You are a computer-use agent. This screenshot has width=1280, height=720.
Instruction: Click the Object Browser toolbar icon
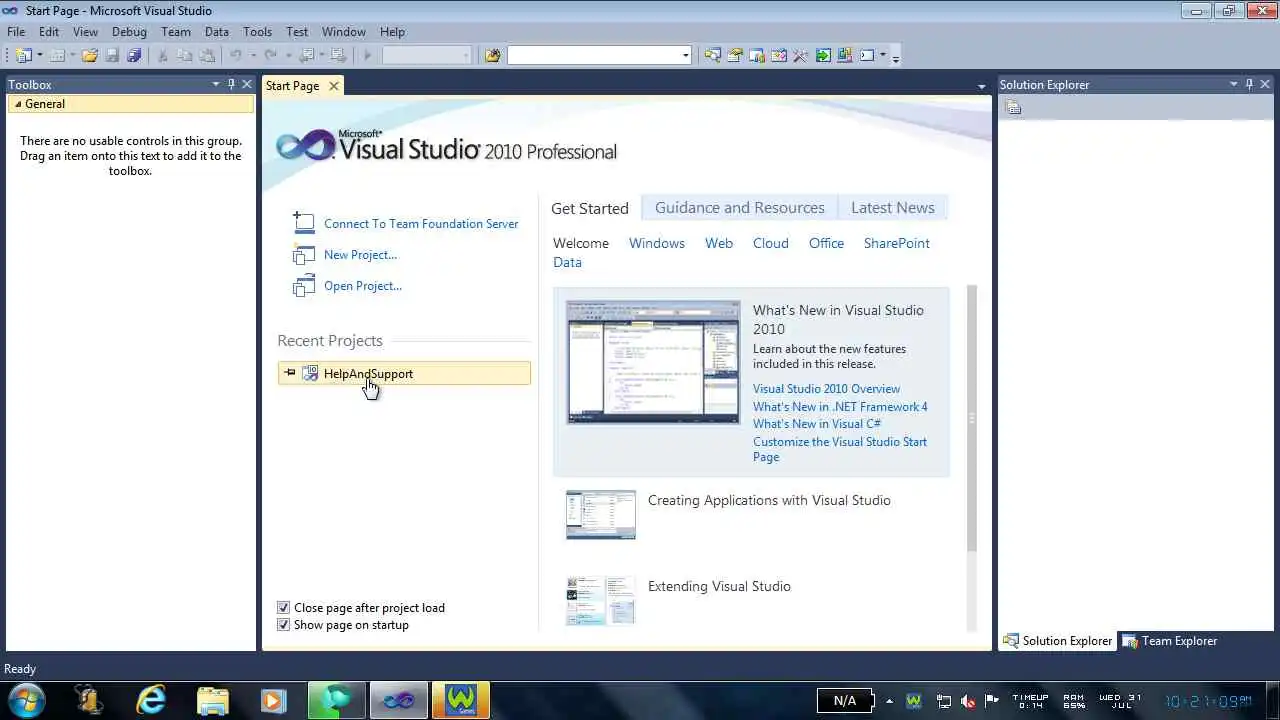click(779, 56)
